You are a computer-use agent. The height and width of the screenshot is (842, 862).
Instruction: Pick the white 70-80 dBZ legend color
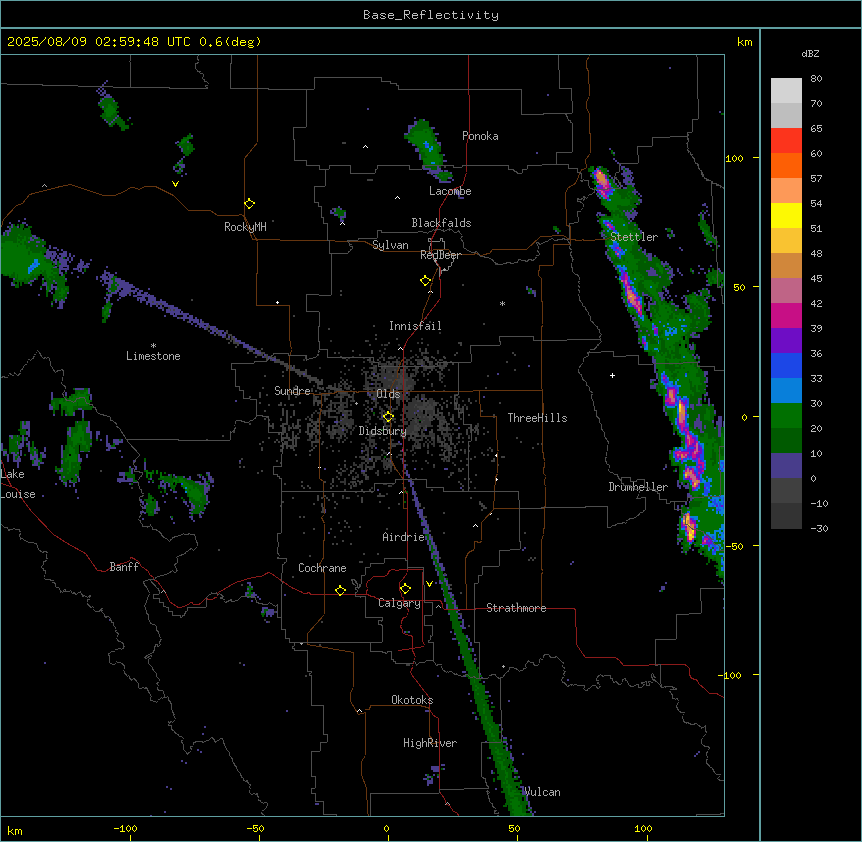pos(786,91)
